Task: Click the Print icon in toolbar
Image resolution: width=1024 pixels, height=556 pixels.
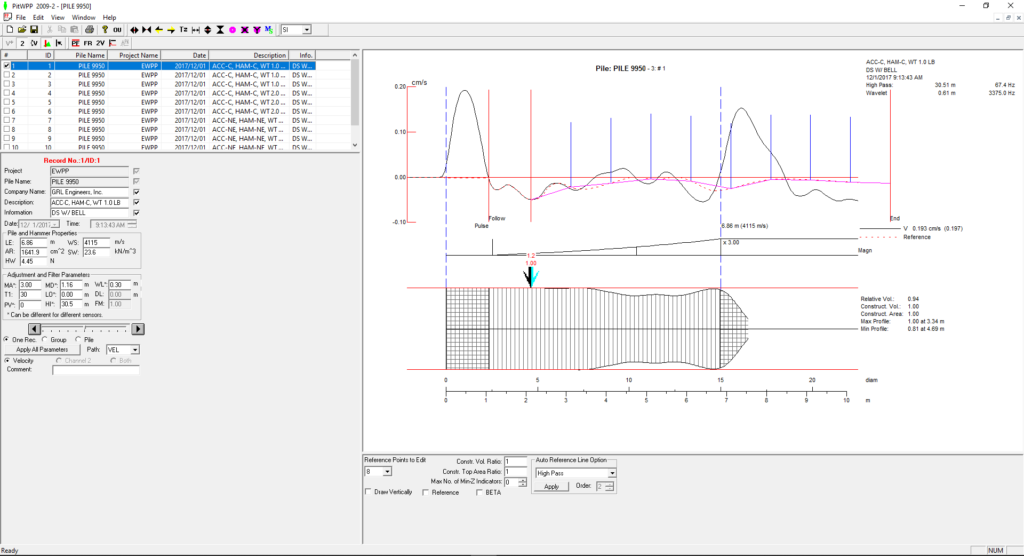Action: pos(89,30)
